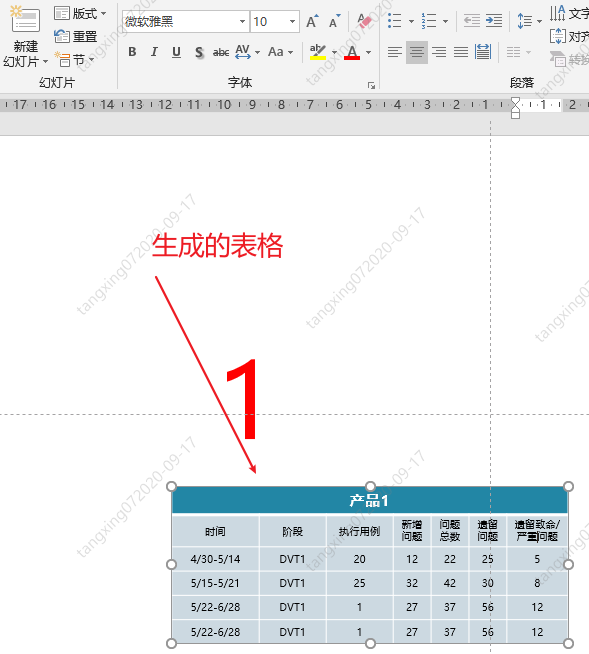Open the 节 section dropdown
589x654 pixels.
click(75, 60)
